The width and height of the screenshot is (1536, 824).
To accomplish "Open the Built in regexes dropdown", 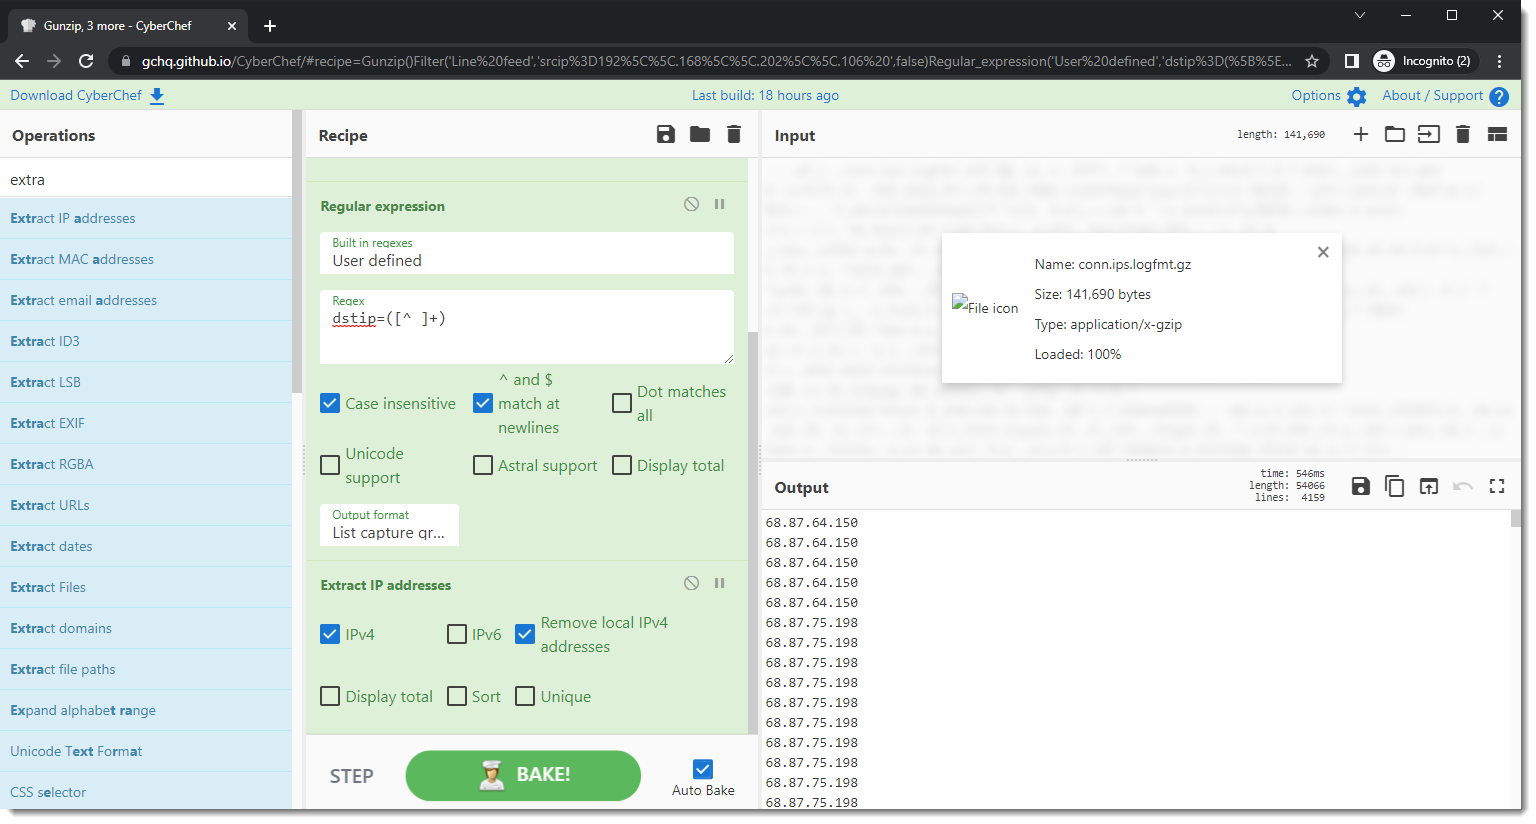I will (526, 254).
